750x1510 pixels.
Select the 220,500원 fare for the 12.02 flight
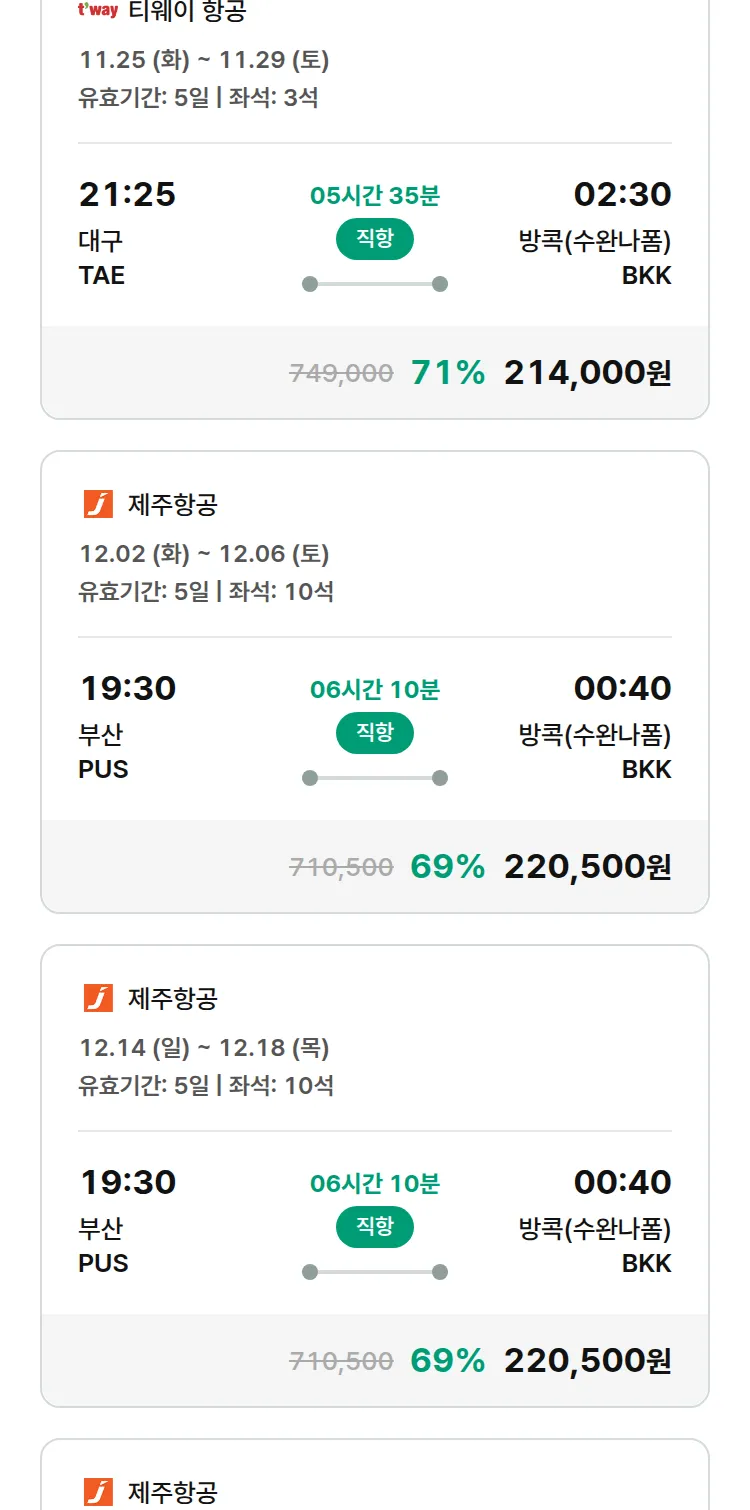point(587,867)
